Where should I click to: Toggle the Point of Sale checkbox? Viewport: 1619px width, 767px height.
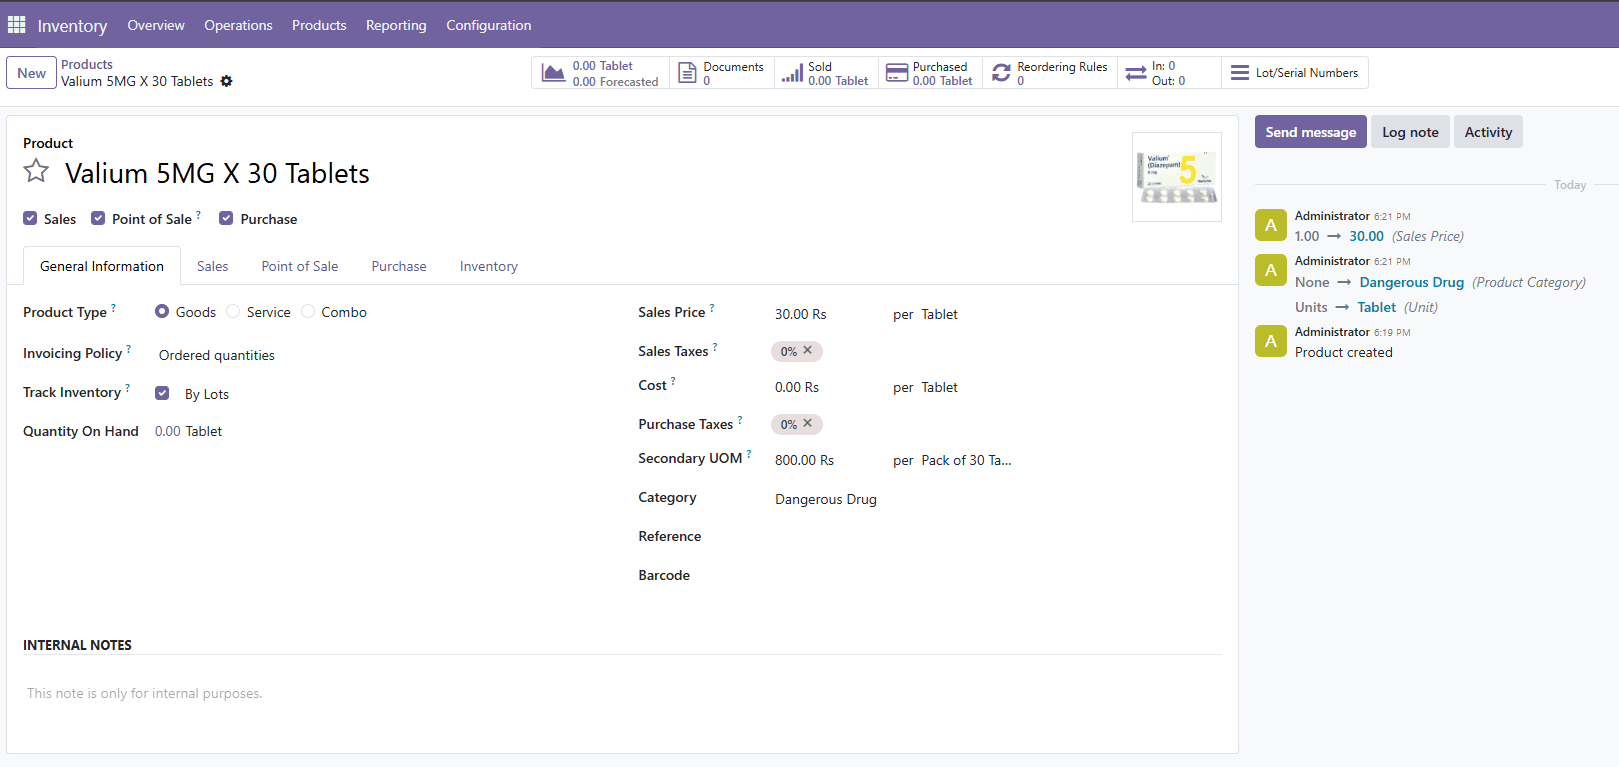click(x=98, y=218)
